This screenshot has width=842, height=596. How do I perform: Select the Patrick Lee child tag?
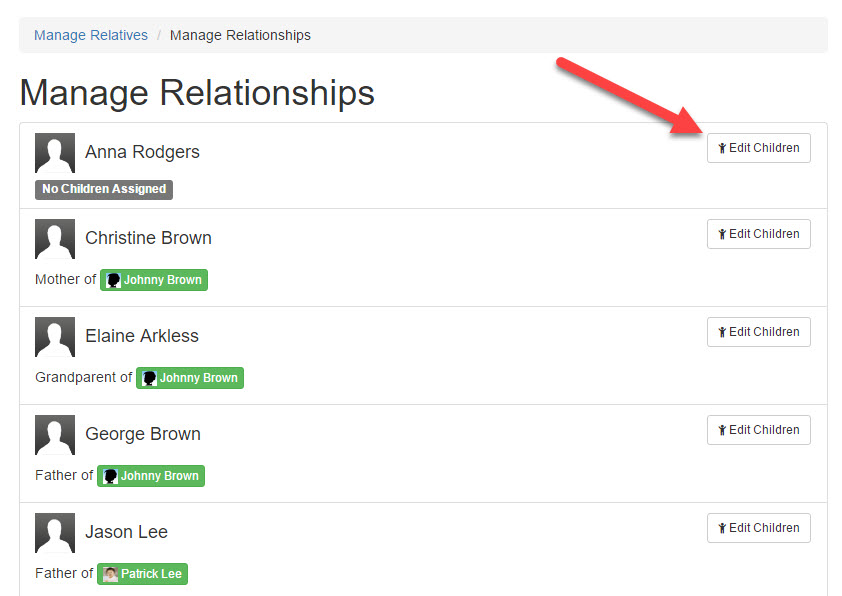tap(142, 574)
